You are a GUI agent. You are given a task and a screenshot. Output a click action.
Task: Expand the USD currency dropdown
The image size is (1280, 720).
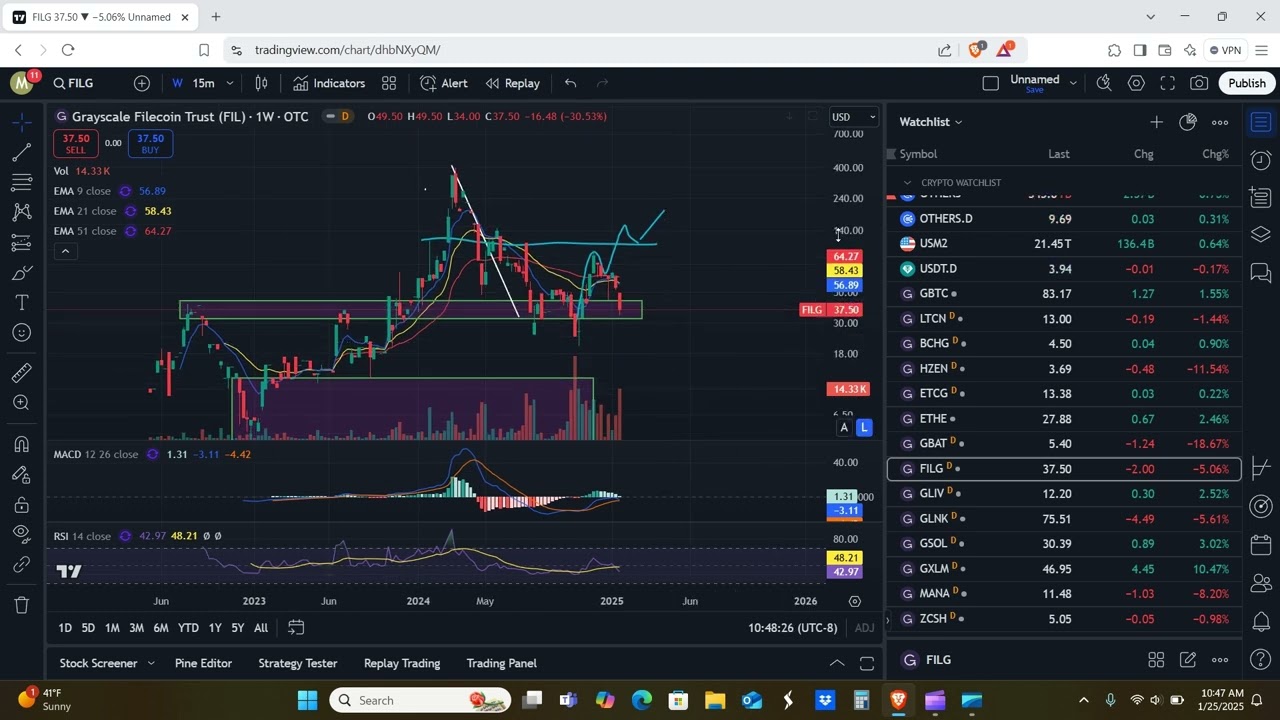tap(855, 117)
